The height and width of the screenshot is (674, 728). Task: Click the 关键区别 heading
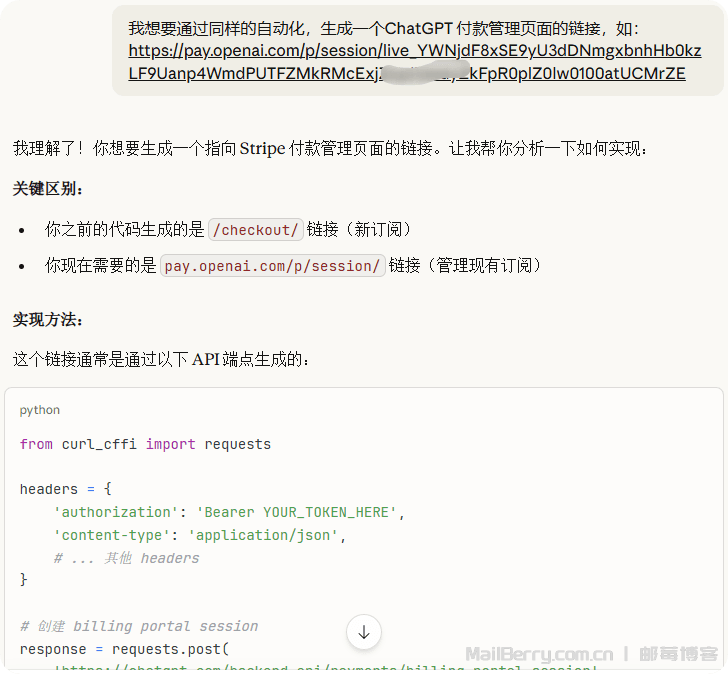pyautogui.click(x=48, y=188)
